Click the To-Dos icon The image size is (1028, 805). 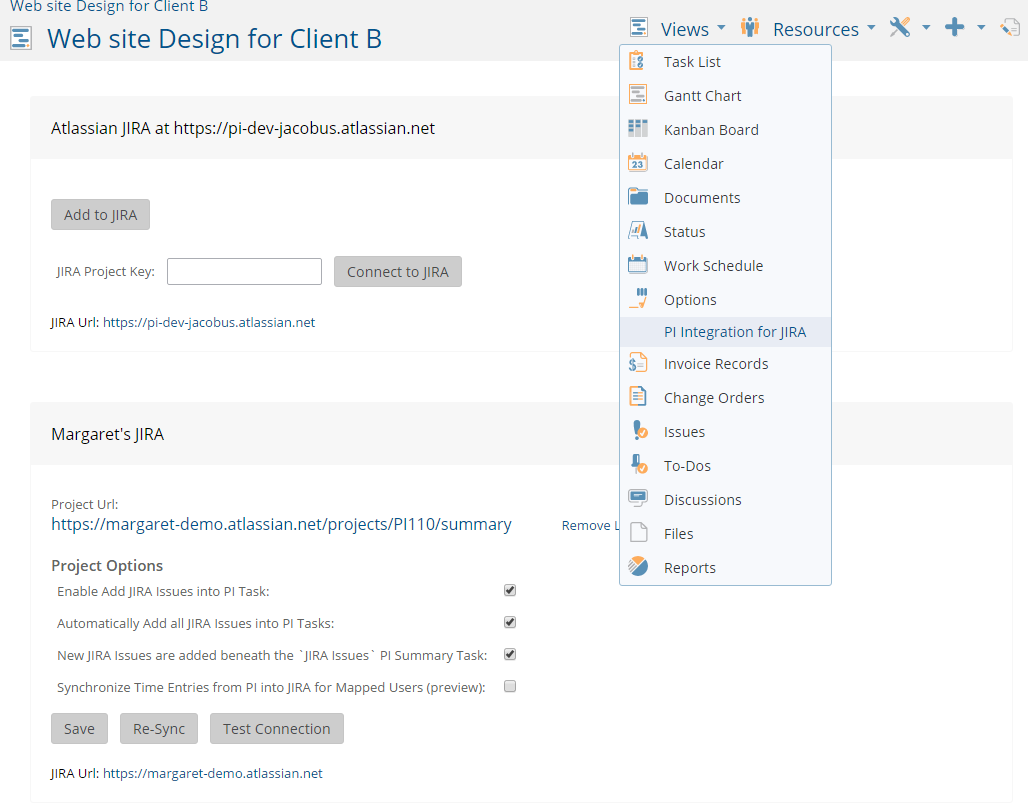coord(639,465)
